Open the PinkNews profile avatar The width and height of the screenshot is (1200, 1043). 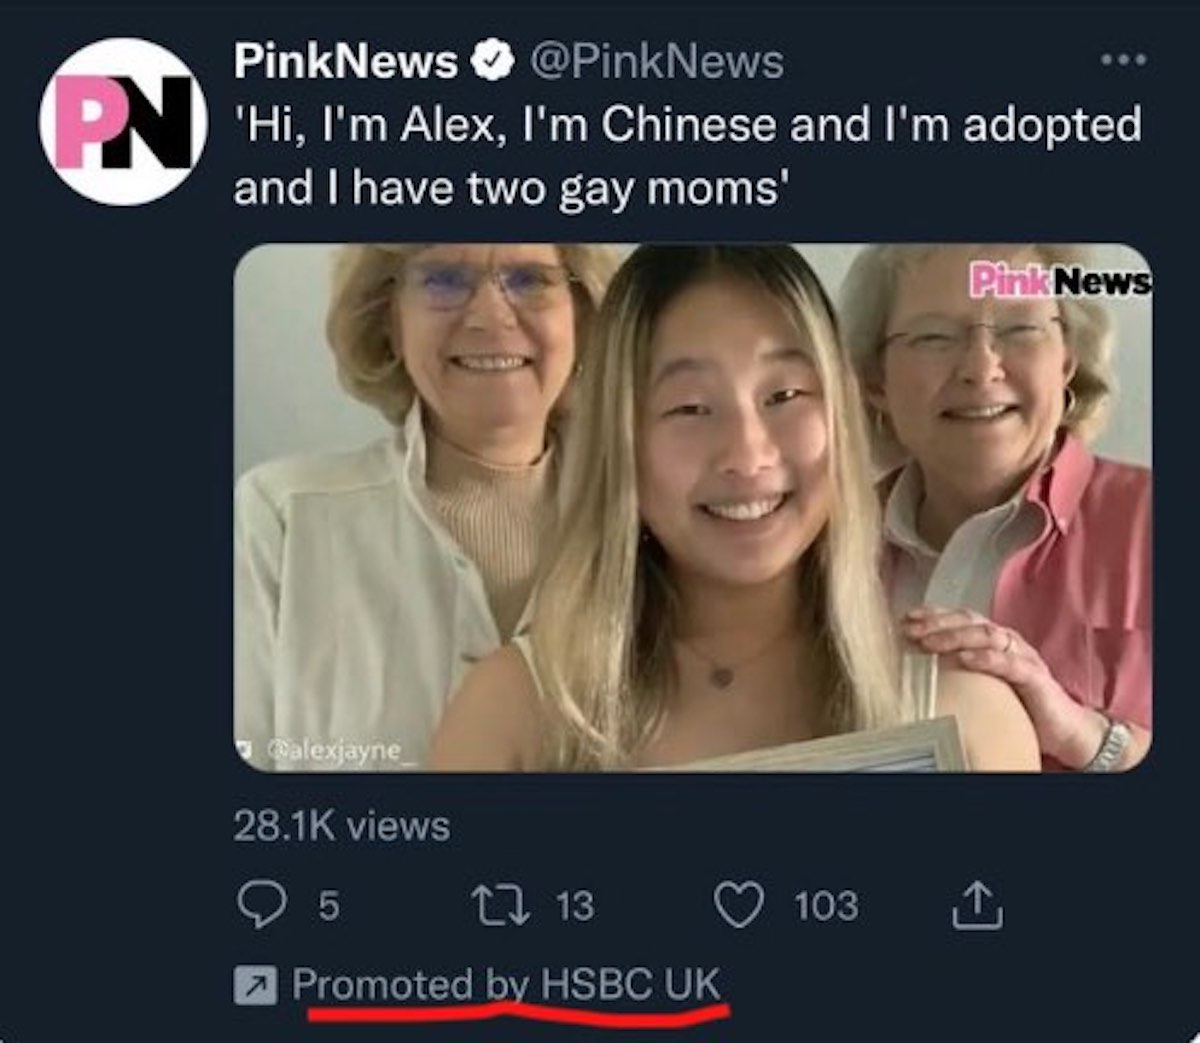[123, 121]
